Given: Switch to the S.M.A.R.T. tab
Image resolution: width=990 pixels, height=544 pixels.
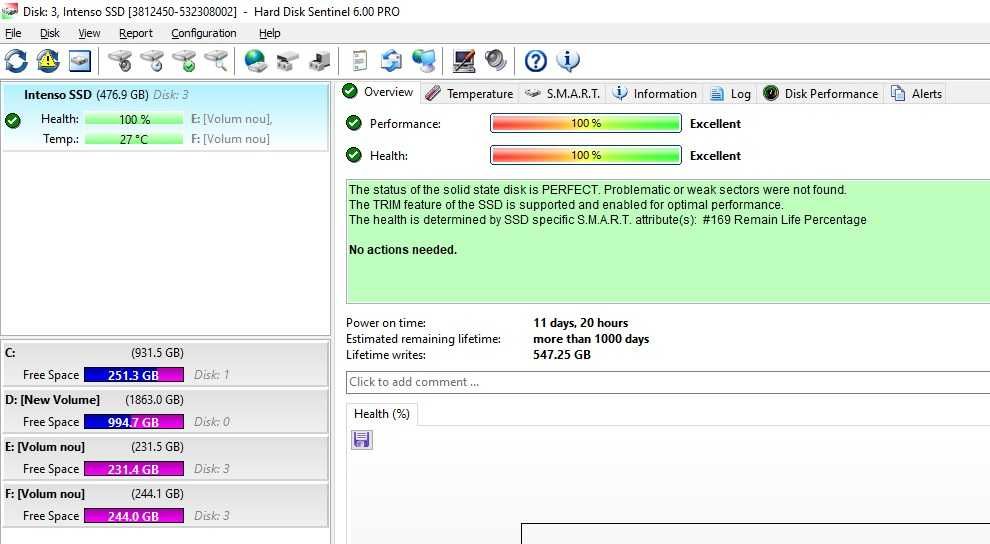Looking at the screenshot, I should [x=562, y=93].
